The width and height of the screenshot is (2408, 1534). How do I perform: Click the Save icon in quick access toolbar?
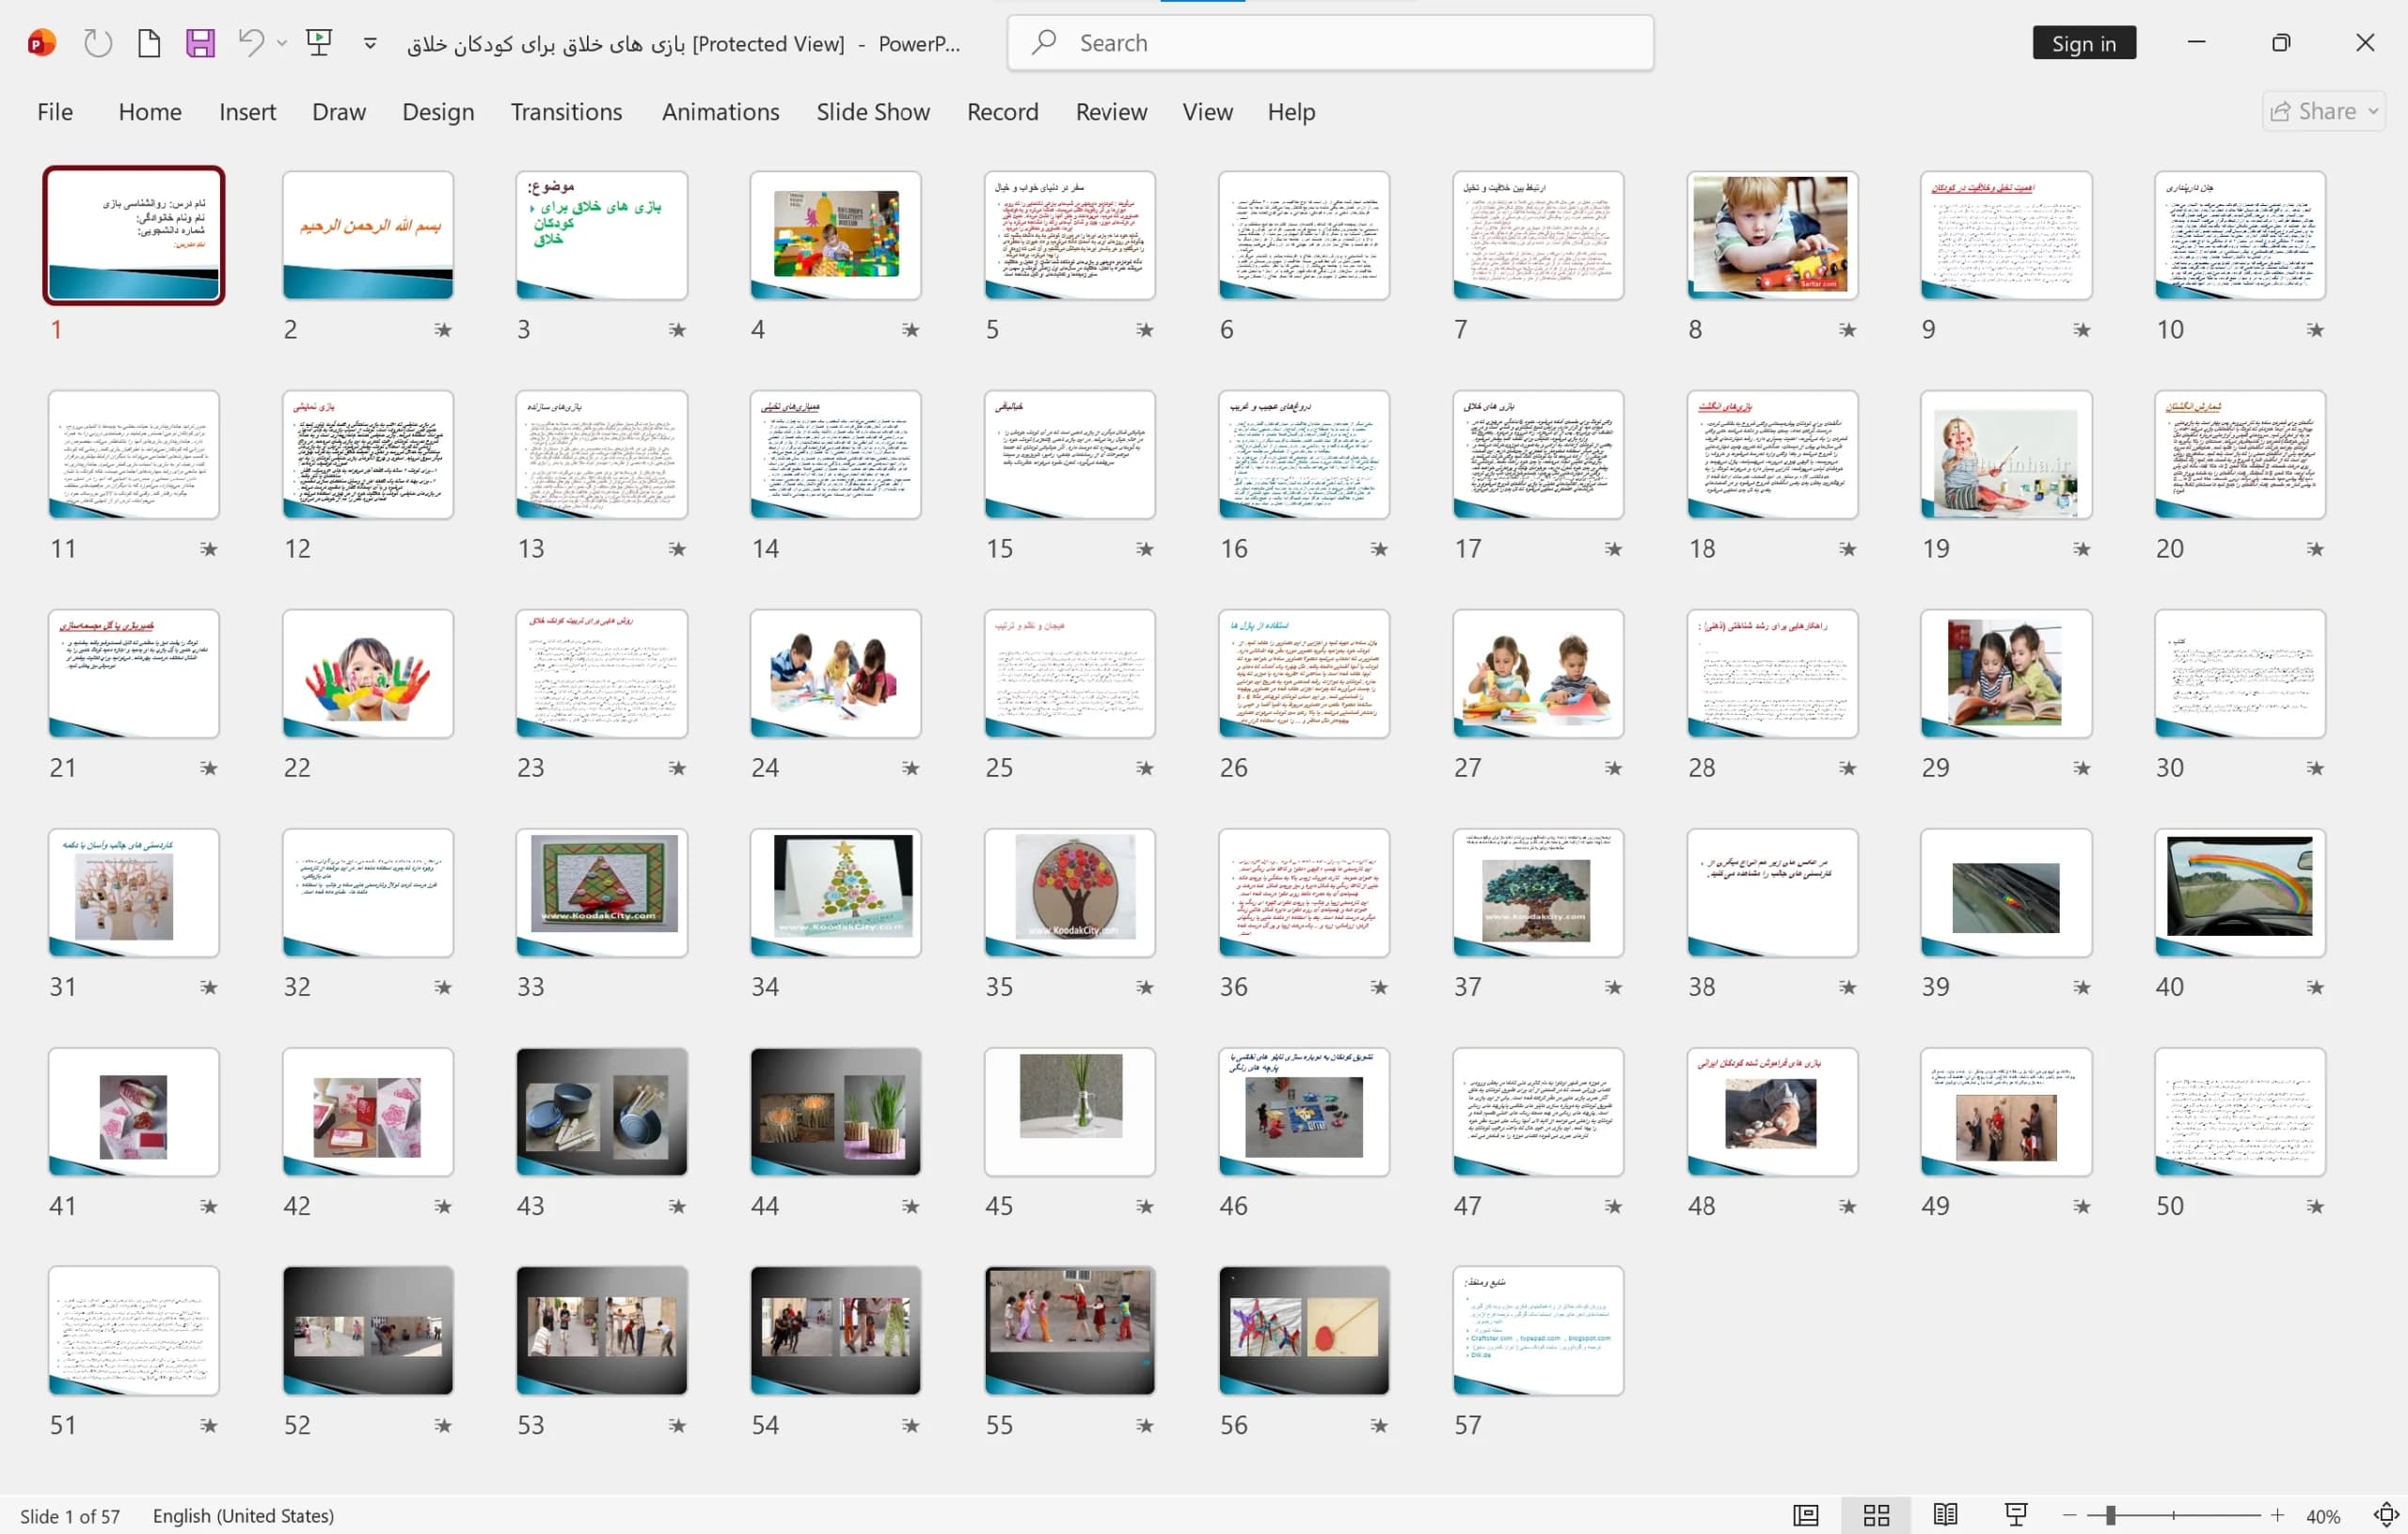200,43
